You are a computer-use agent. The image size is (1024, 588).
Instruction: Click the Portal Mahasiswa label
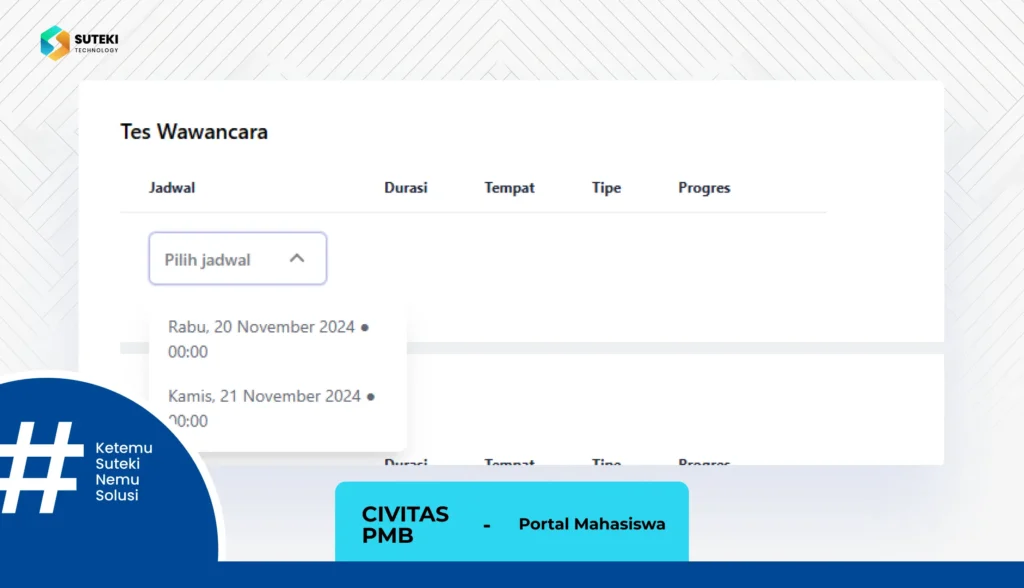click(592, 524)
